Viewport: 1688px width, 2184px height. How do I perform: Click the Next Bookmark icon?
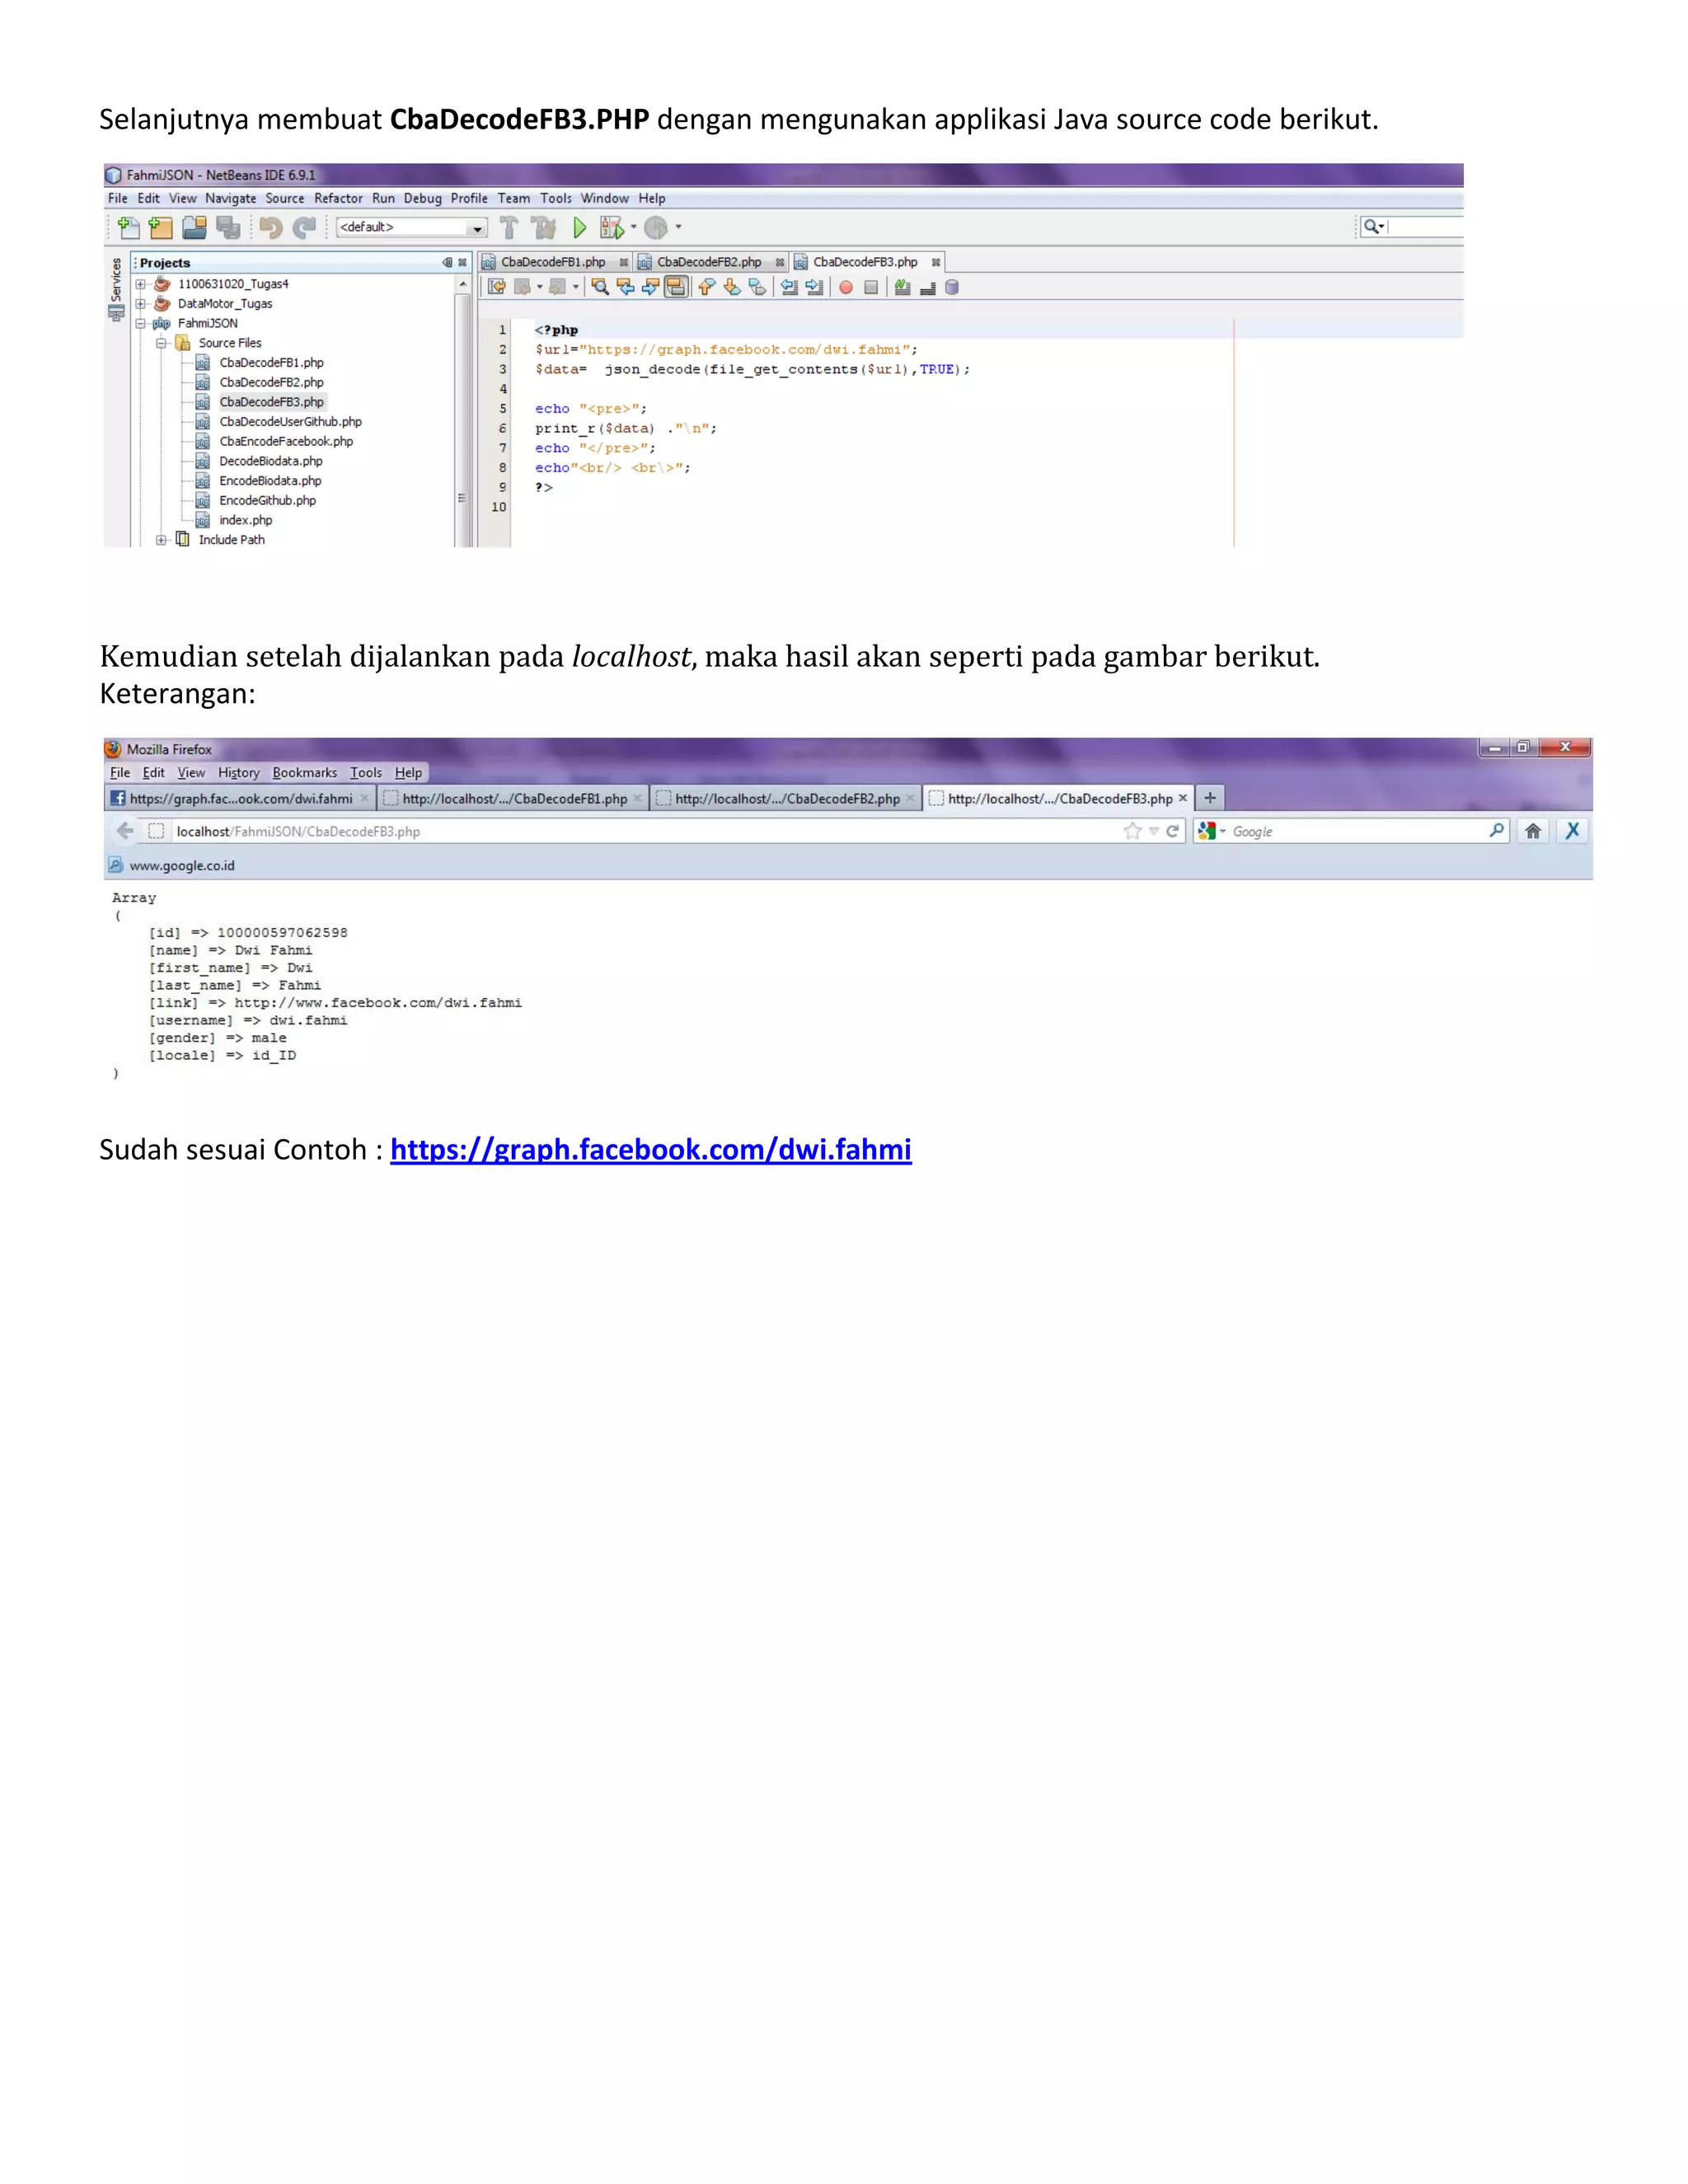coord(732,288)
